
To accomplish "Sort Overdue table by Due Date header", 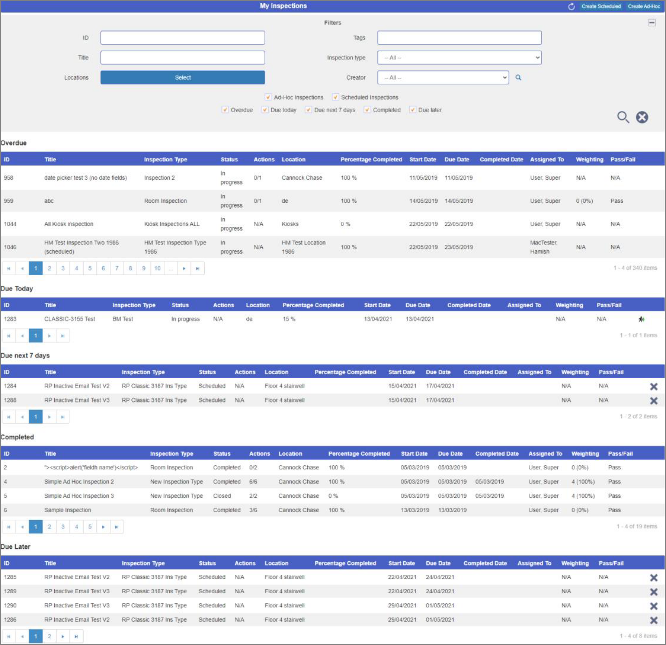I will pos(457,160).
